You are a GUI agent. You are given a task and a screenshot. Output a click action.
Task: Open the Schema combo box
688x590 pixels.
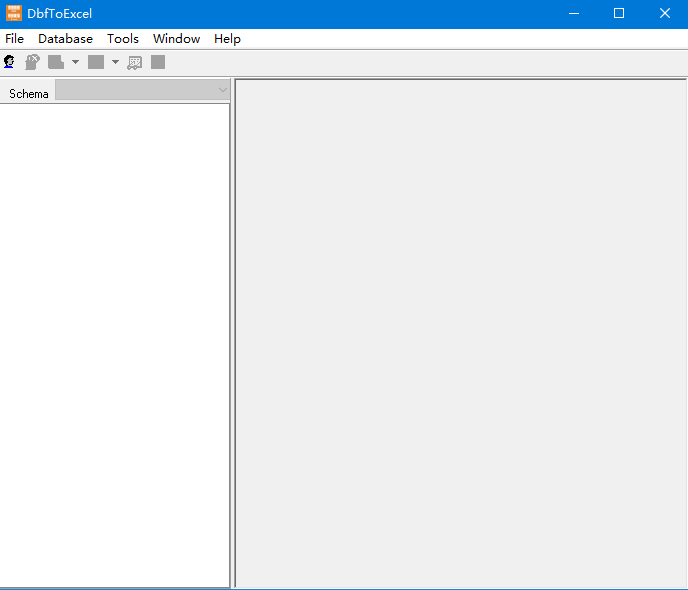(143, 90)
